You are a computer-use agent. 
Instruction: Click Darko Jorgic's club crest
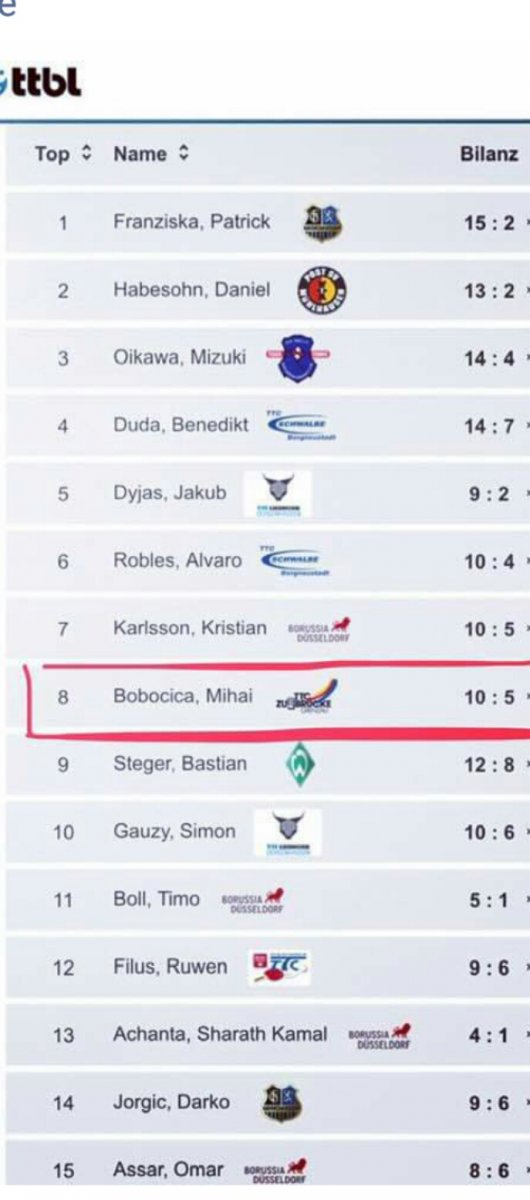tap(281, 1103)
